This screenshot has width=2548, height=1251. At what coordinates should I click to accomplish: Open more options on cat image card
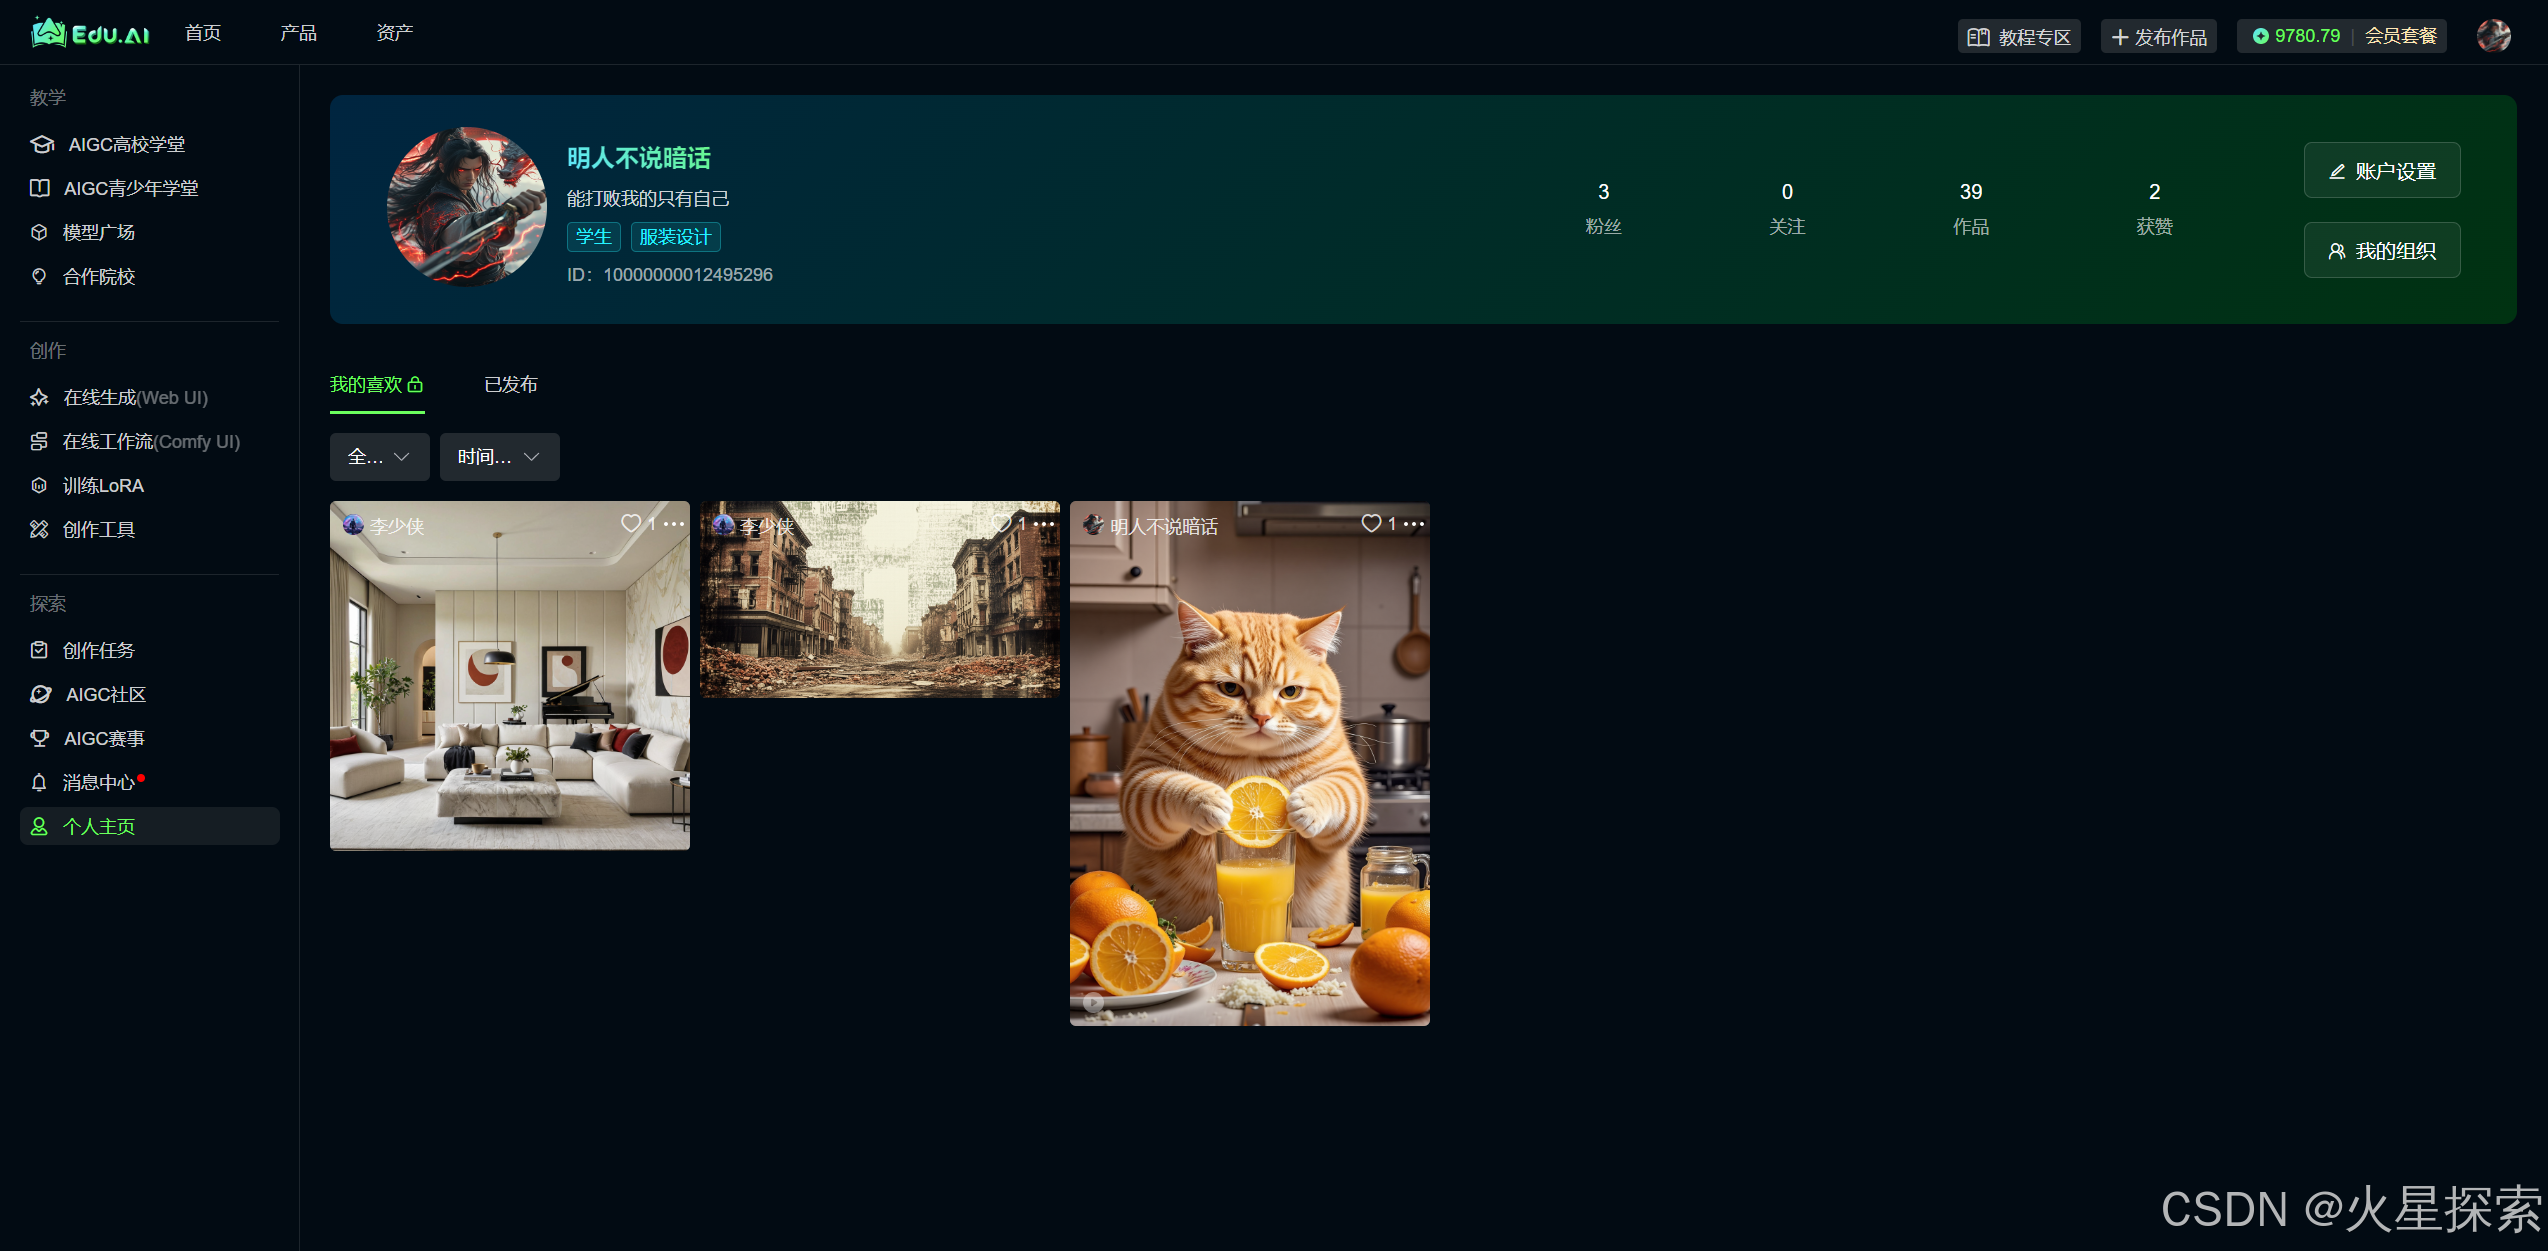tap(1414, 524)
